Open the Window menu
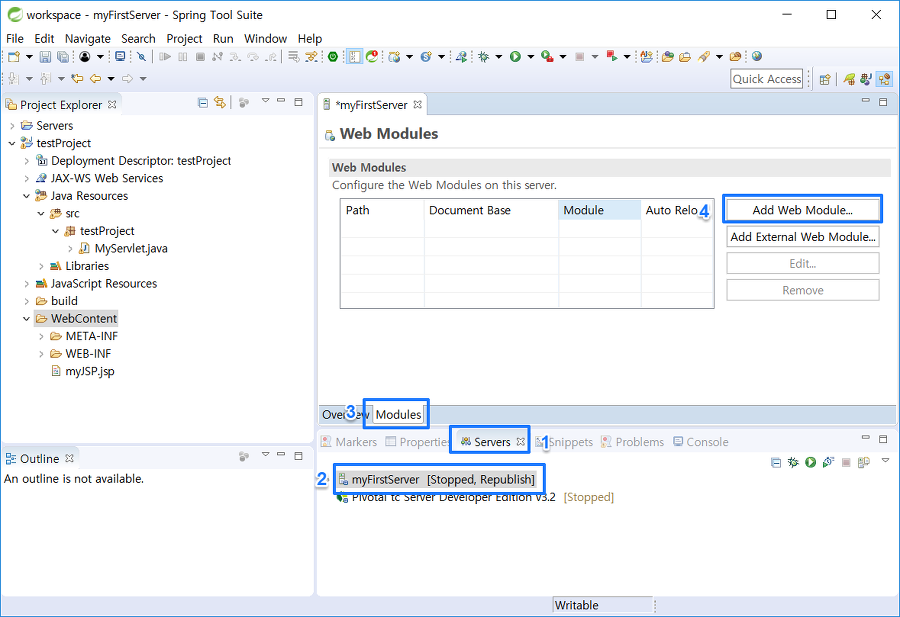This screenshot has height=617, width=900. [x=265, y=38]
